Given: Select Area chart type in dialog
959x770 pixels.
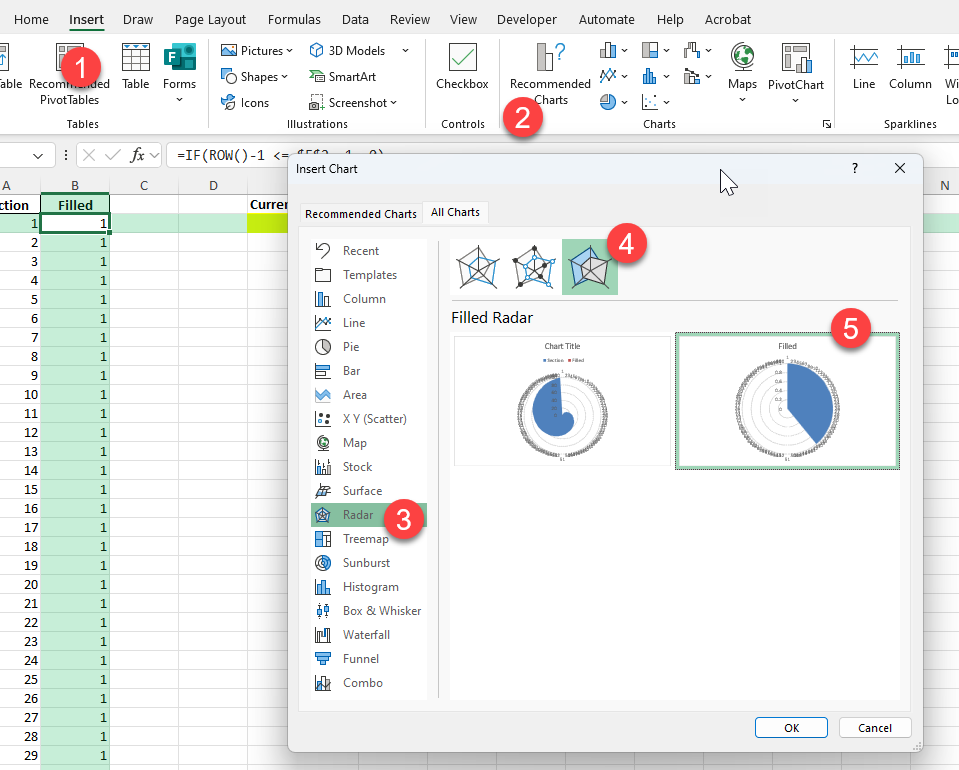Looking at the screenshot, I should coord(368,394).
